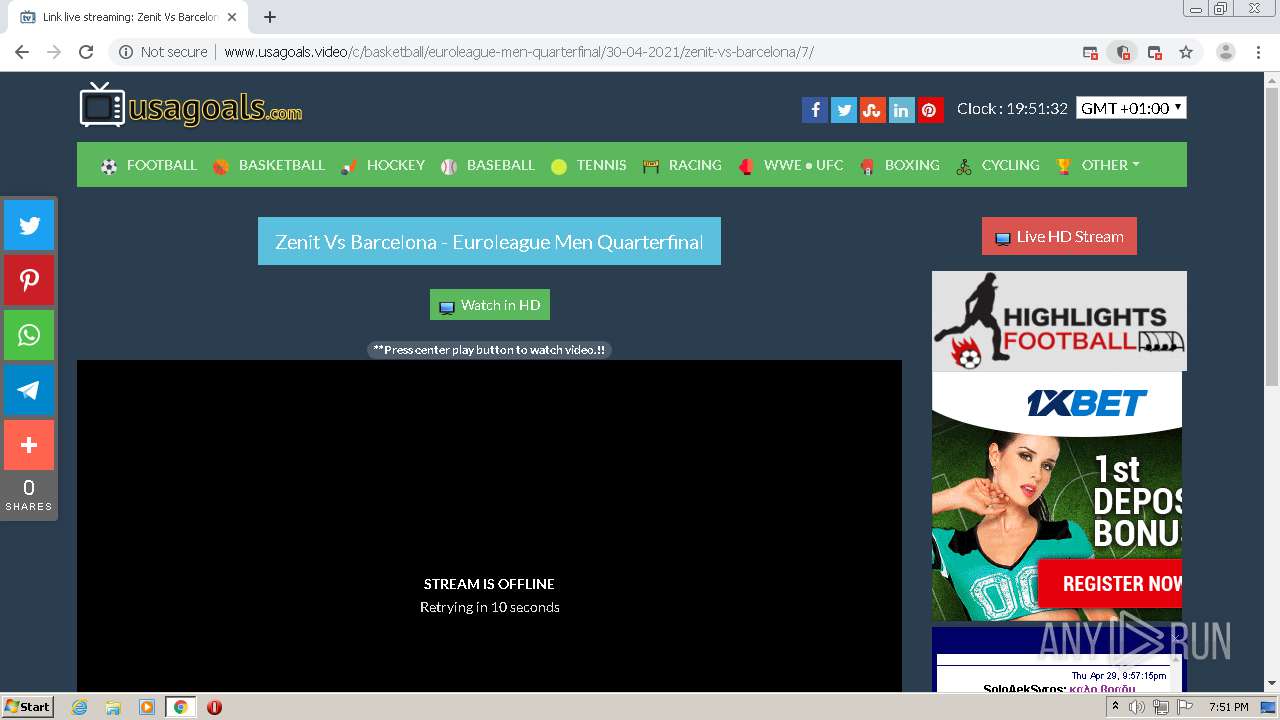
Task: Reload the page in Chrome
Action: [86, 52]
